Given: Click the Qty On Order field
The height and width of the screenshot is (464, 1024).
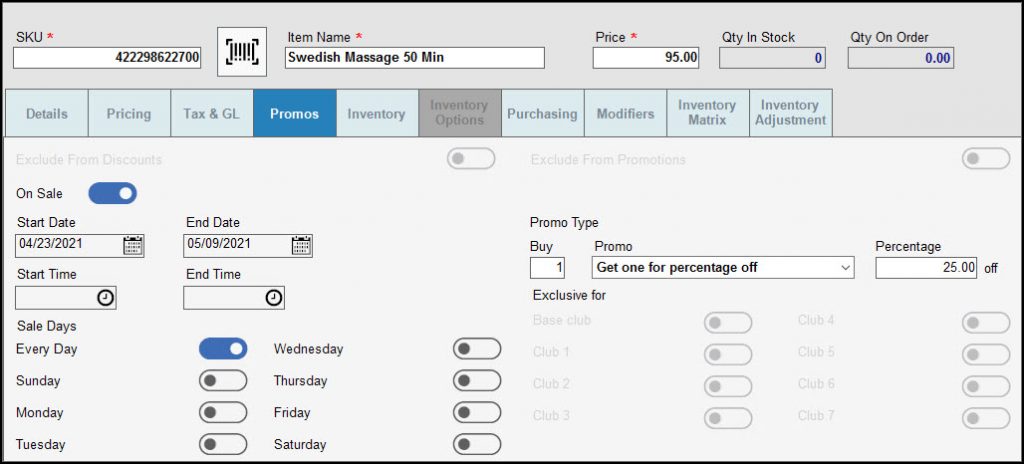Looking at the screenshot, I should [x=901, y=58].
